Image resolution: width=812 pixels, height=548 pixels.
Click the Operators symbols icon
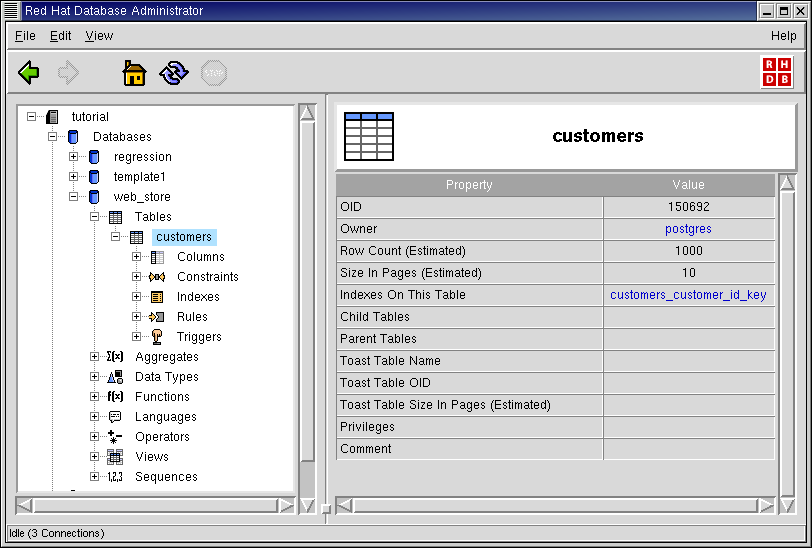[x=115, y=437]
